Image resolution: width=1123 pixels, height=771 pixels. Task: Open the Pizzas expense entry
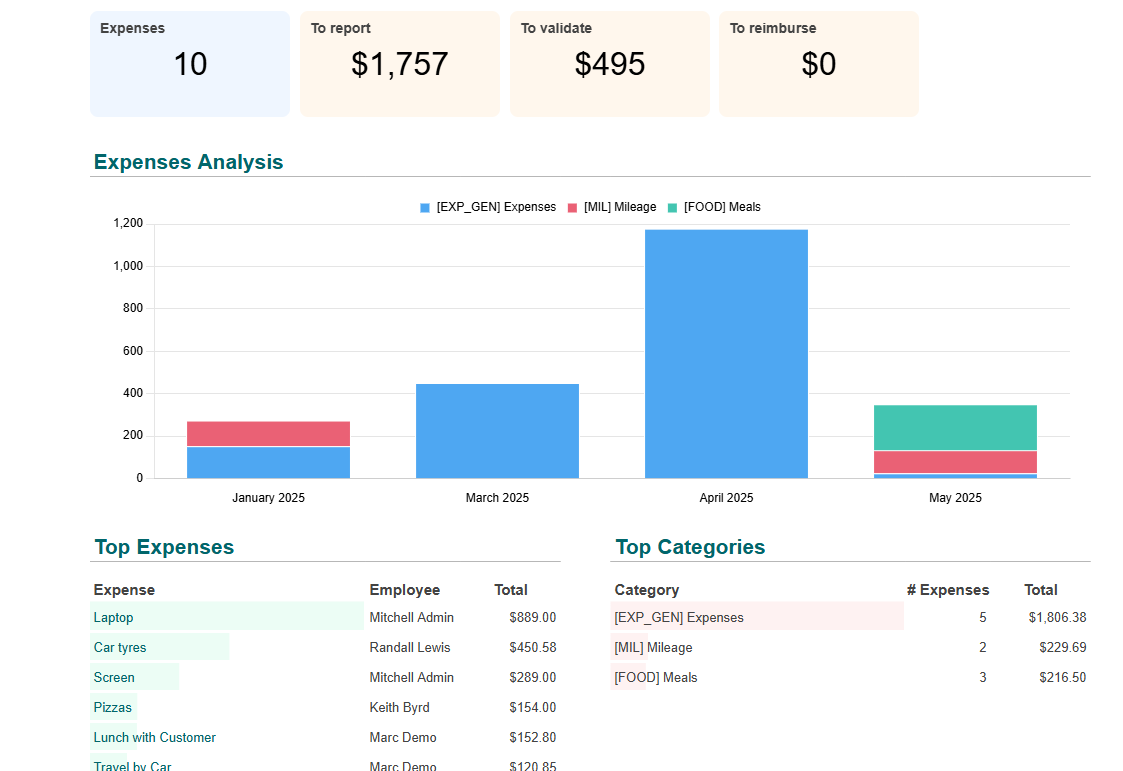click(x=113, y=708)
